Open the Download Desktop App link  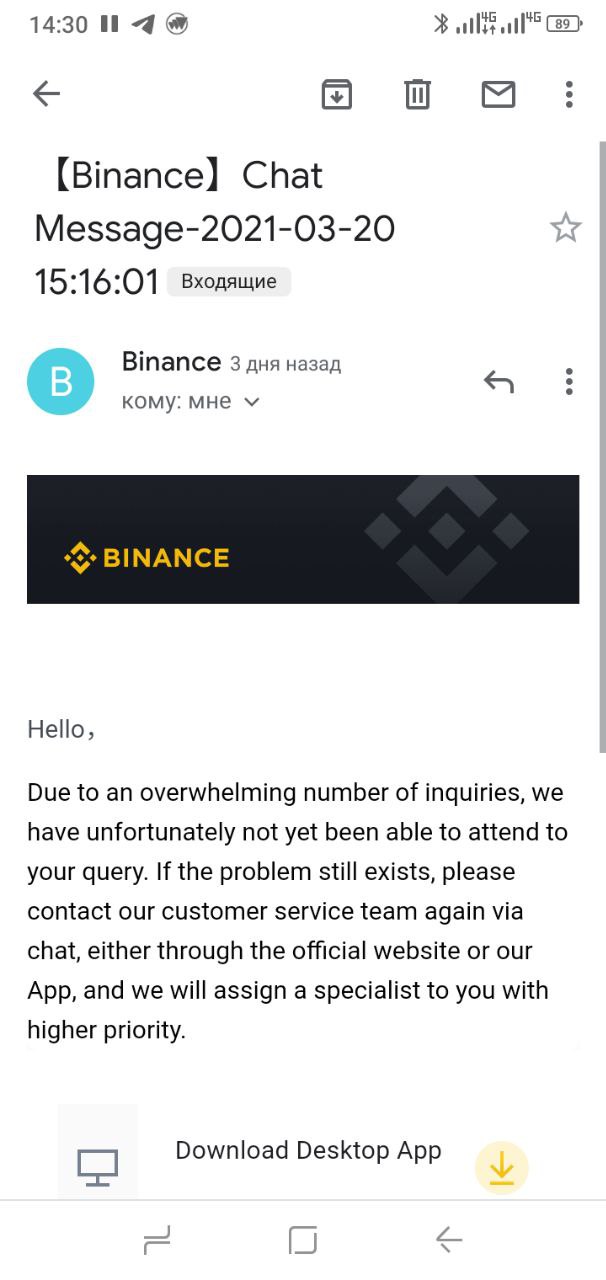[308, 1150]
